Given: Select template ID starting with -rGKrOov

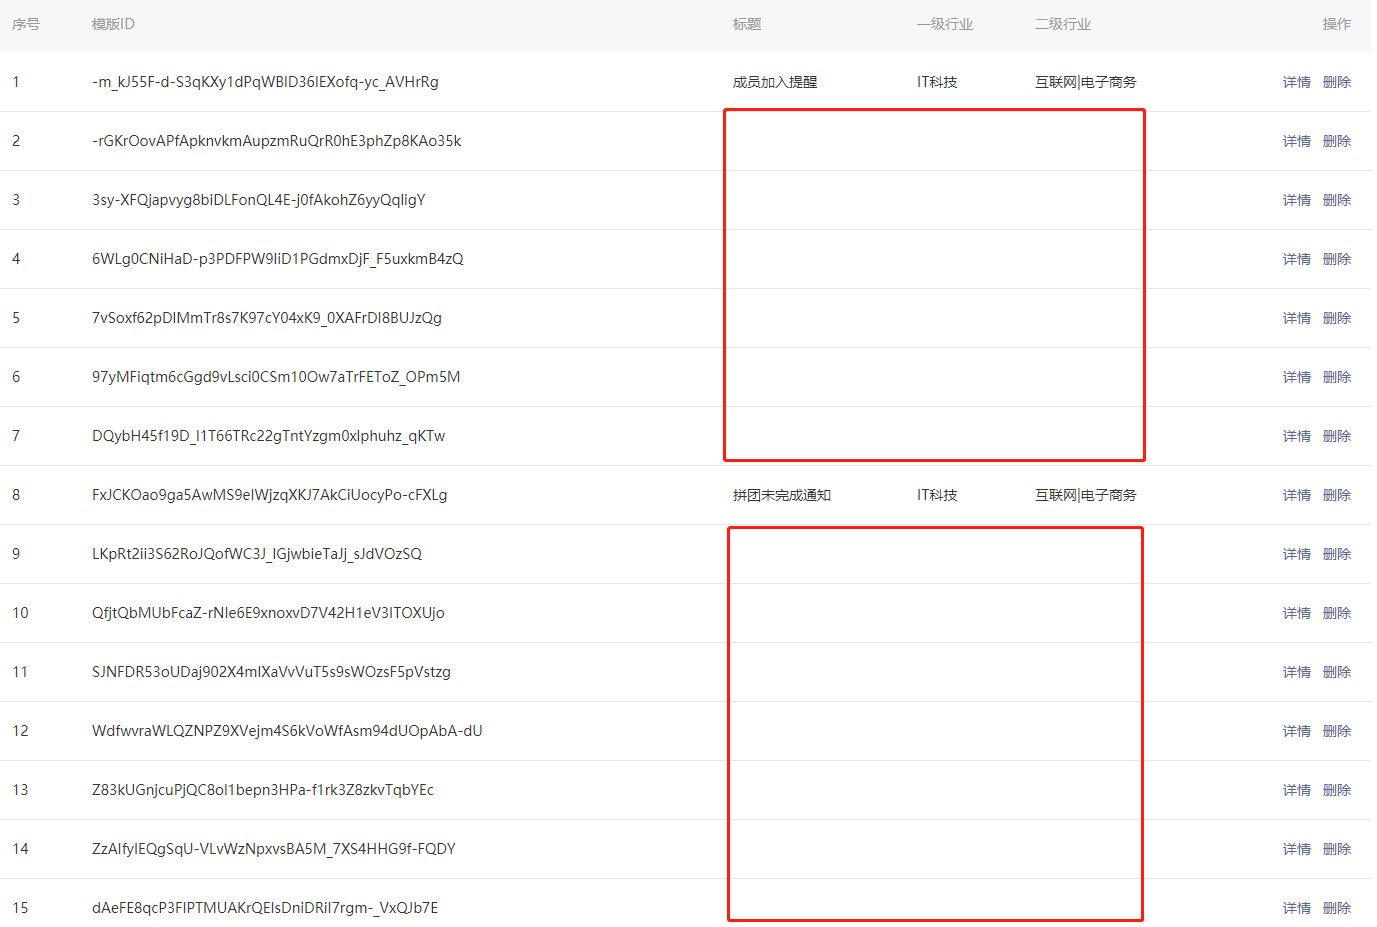Looking at the screenshot, I should click(x=276, y=141).
